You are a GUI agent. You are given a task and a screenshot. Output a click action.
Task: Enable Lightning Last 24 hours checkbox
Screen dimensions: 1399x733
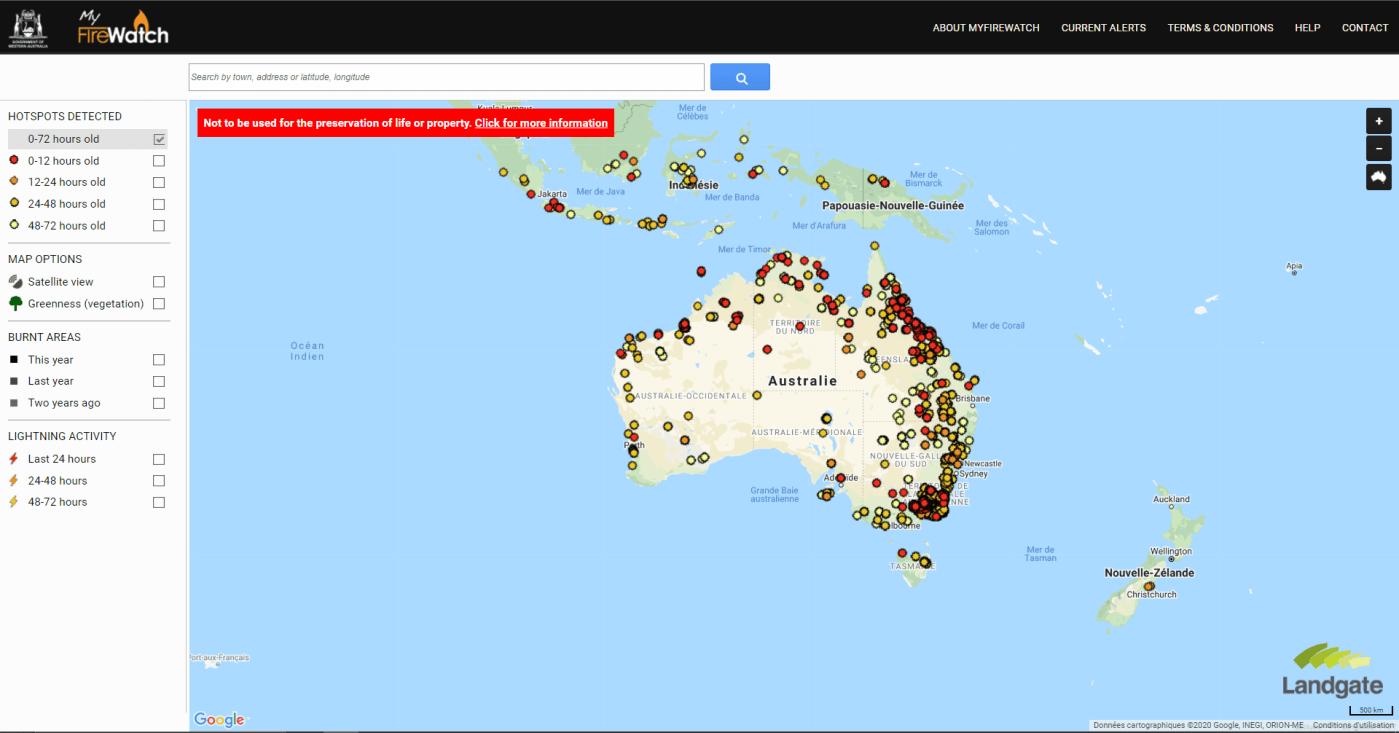point(159,460)
